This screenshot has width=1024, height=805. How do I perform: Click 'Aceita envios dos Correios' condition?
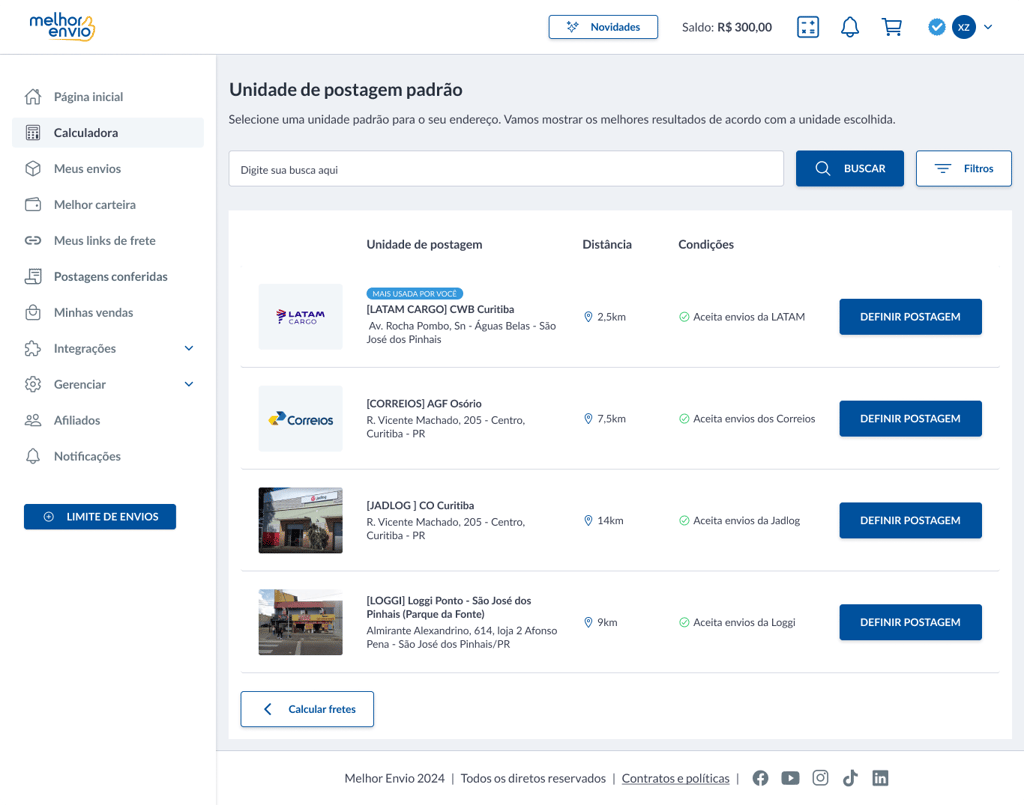point(747,418)
